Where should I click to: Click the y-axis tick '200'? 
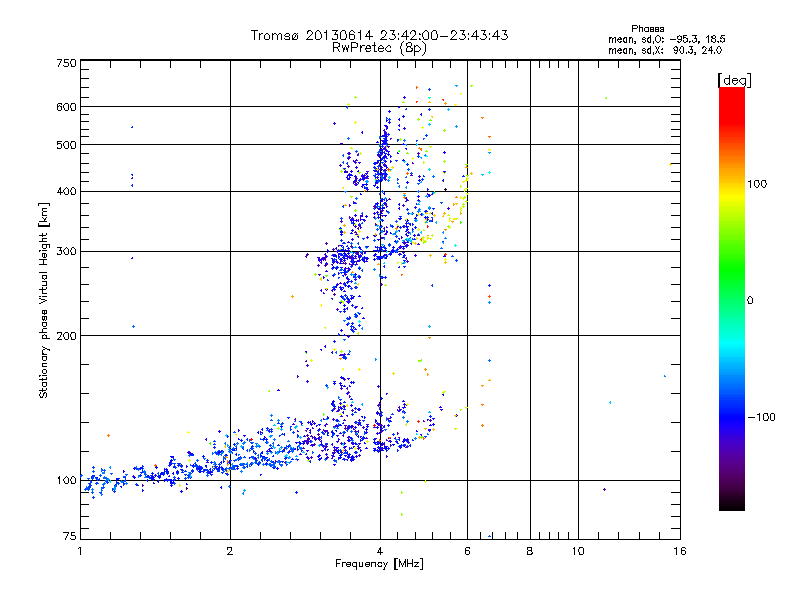tap(66, 336)
